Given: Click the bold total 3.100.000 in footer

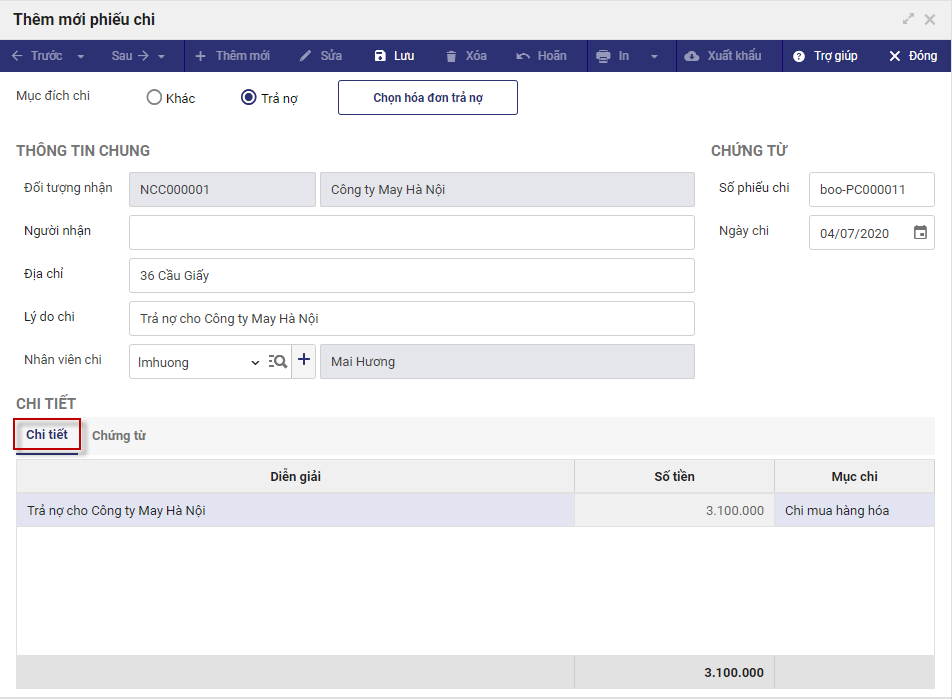Looking at the screenshot, I should click(734, 673).
